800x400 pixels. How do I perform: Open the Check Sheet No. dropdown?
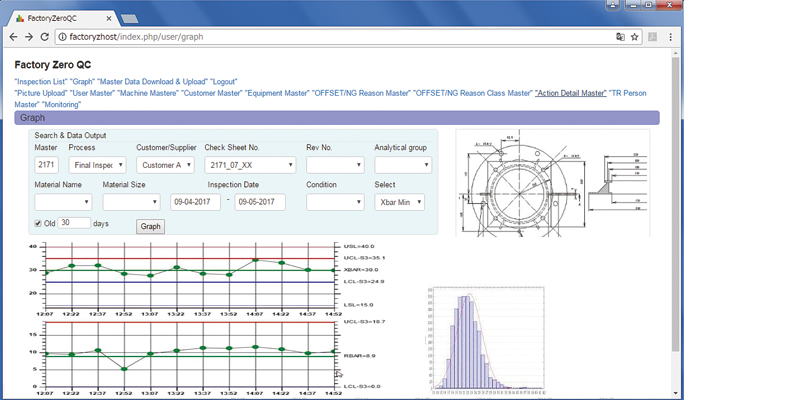[250, 165]
